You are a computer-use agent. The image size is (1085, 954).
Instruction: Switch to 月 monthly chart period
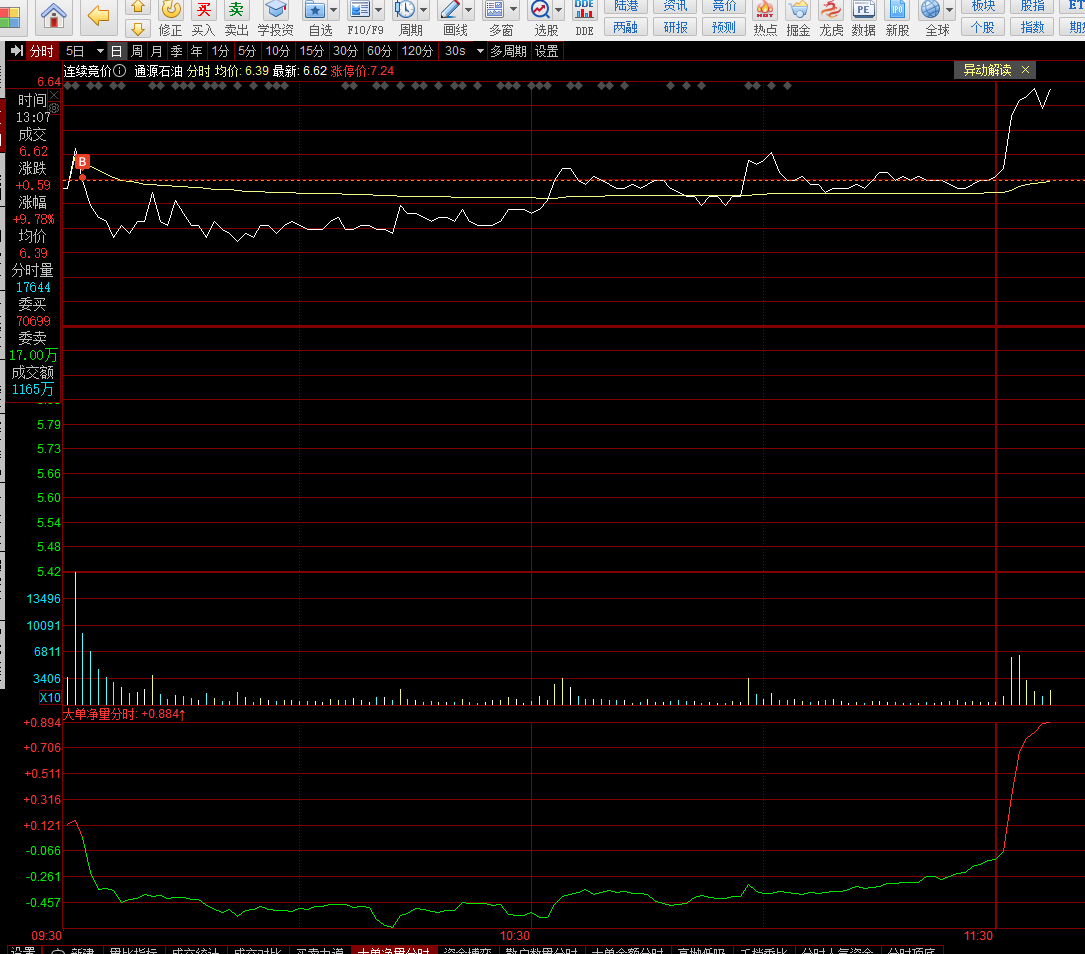156,51
